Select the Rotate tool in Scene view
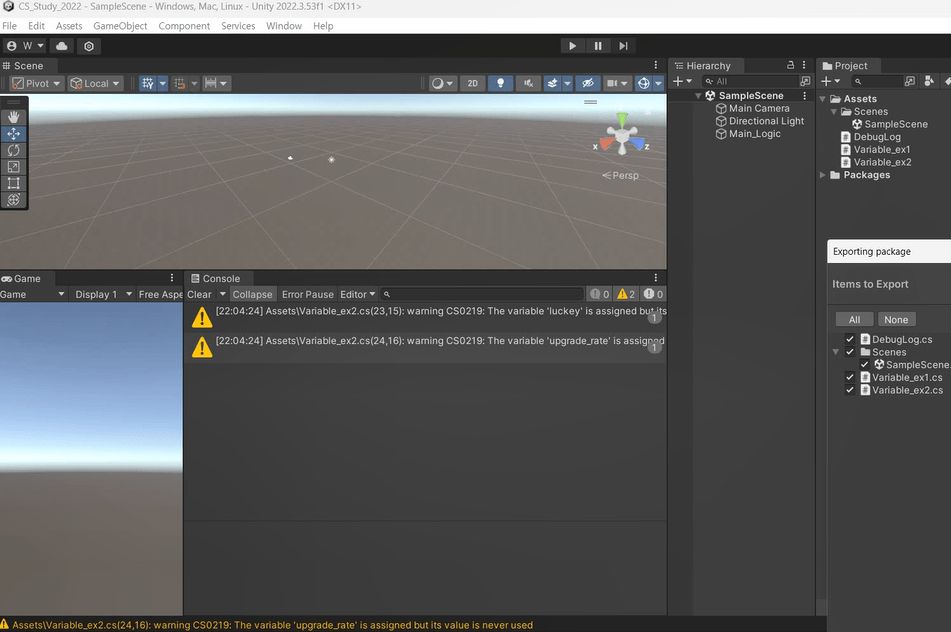This screenshot has height=632, width=951. (x=13, y=150)
